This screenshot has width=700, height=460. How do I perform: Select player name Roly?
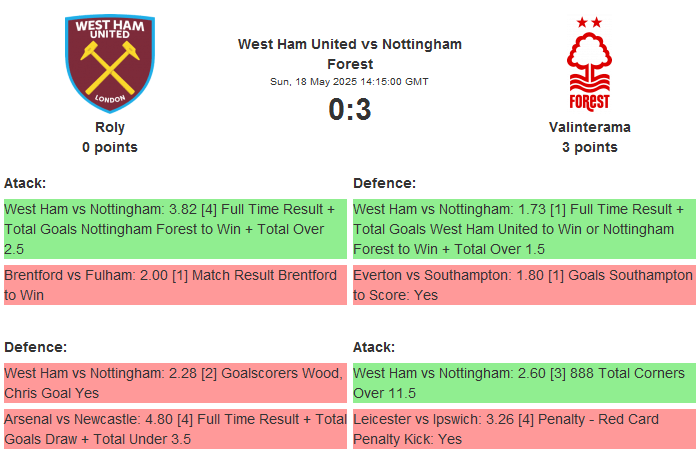110,127
